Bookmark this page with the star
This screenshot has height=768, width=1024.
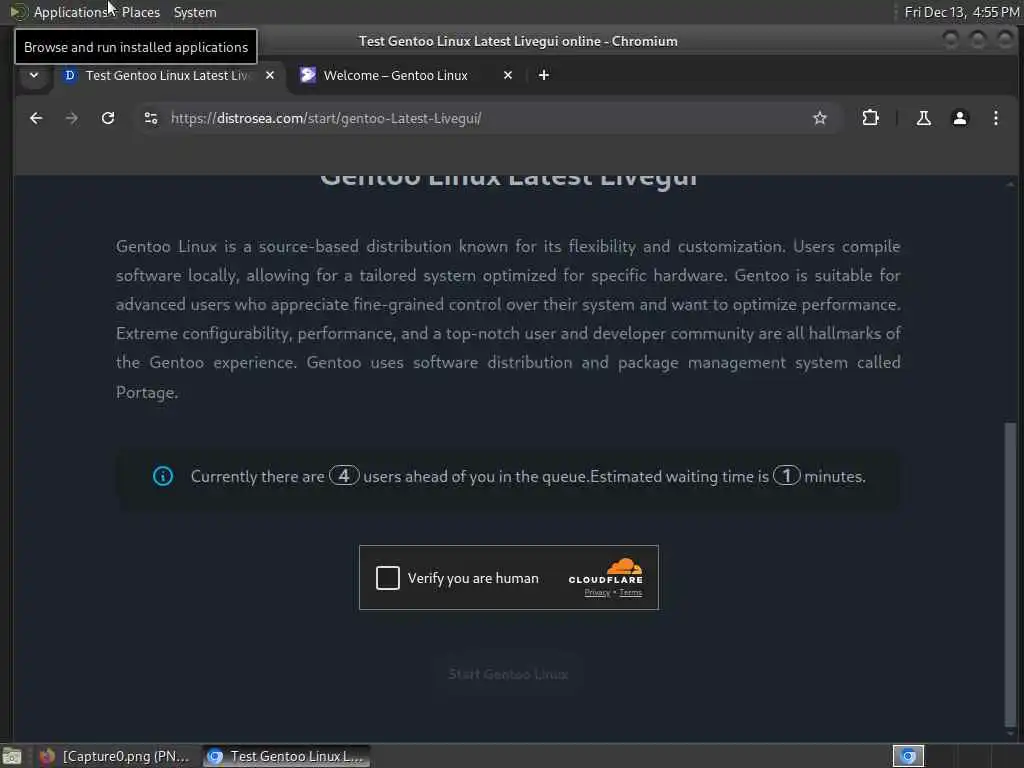pyautogui.click(x=820, y=118)
